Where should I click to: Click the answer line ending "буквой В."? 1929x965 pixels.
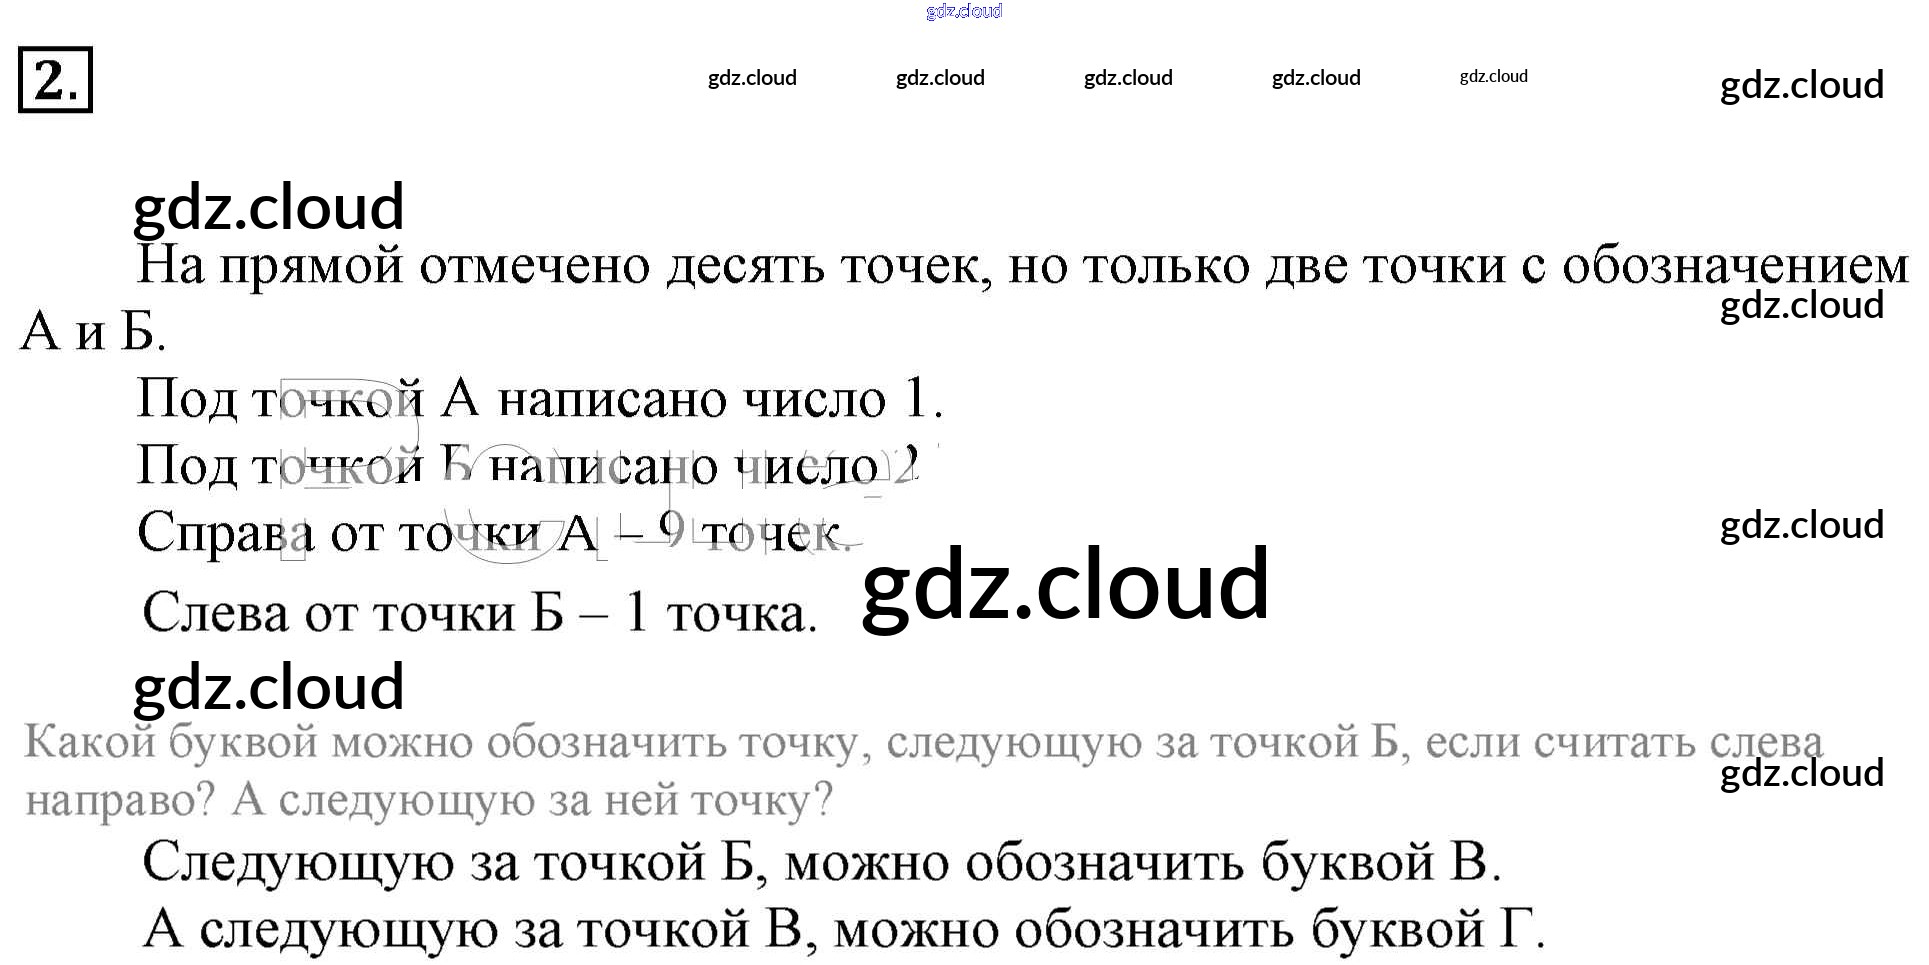[821, 862]
